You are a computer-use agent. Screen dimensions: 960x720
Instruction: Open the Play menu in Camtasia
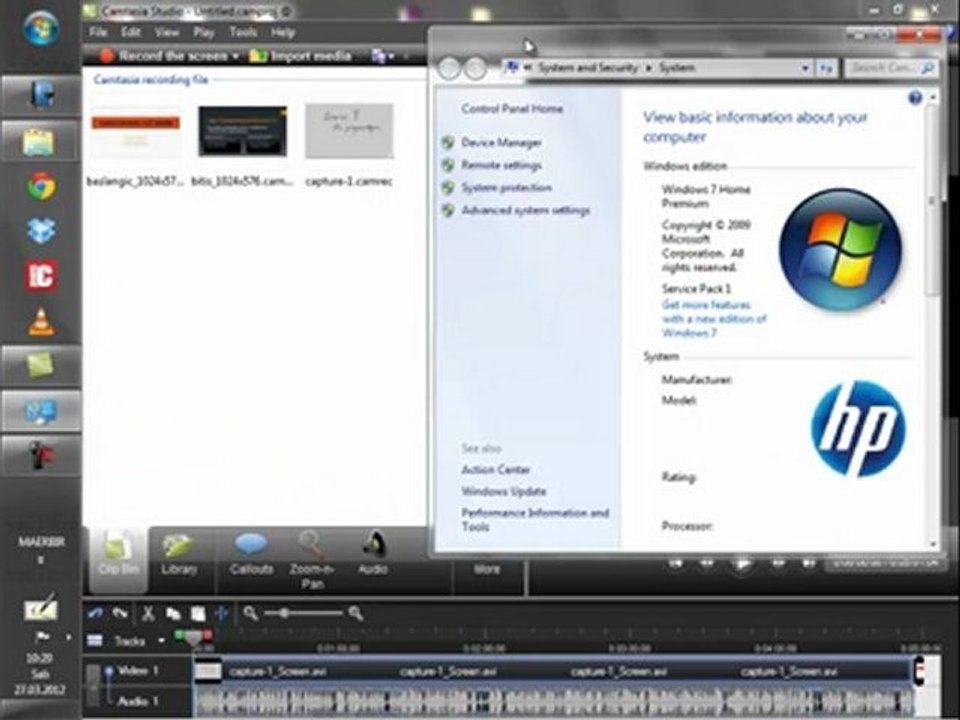pos(203,32)
